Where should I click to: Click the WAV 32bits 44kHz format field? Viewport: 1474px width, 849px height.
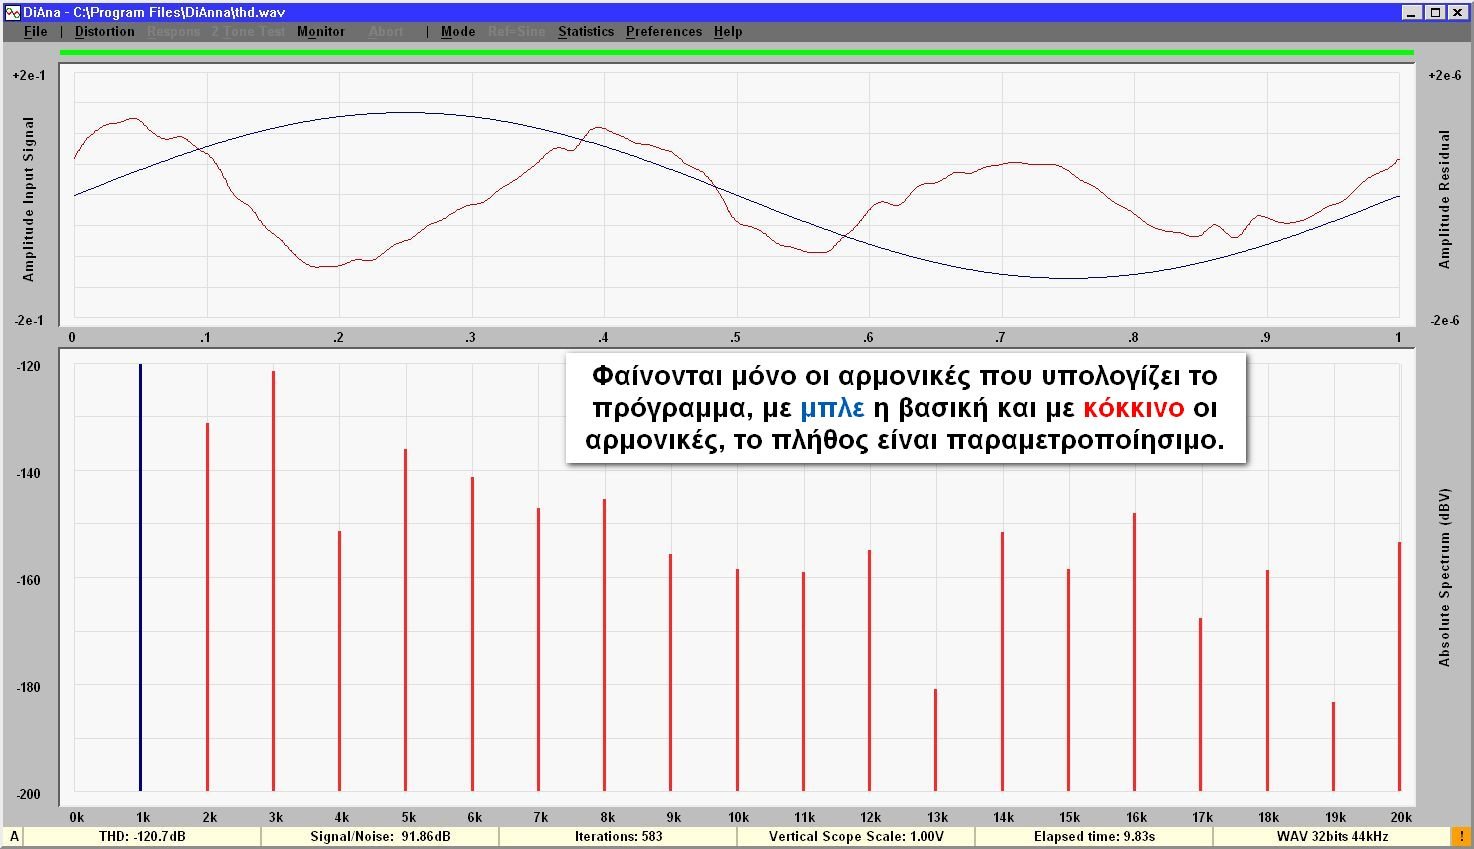(x=1331, y=836)
